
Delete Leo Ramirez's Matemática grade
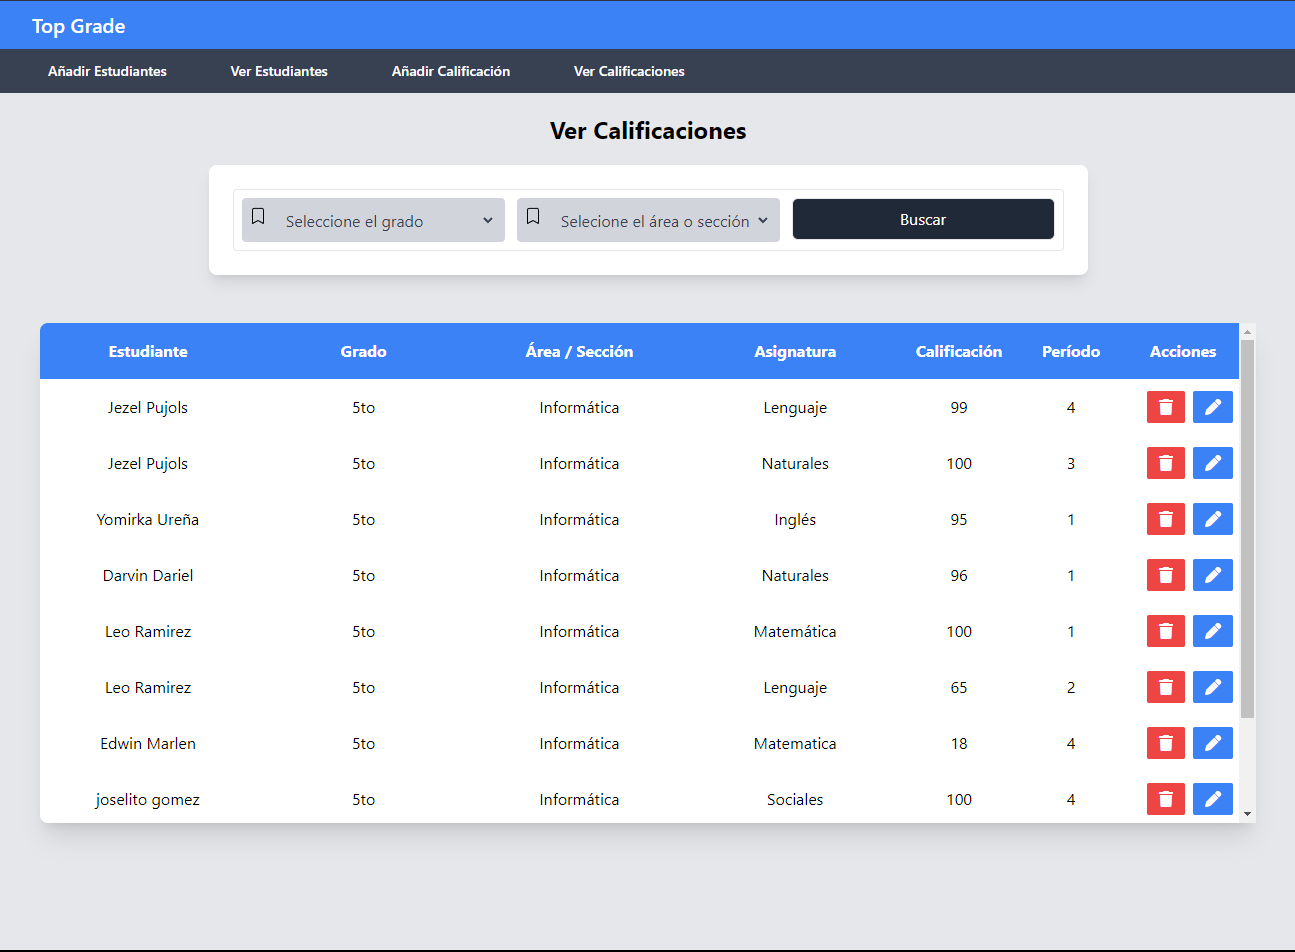coord(1165,631)
